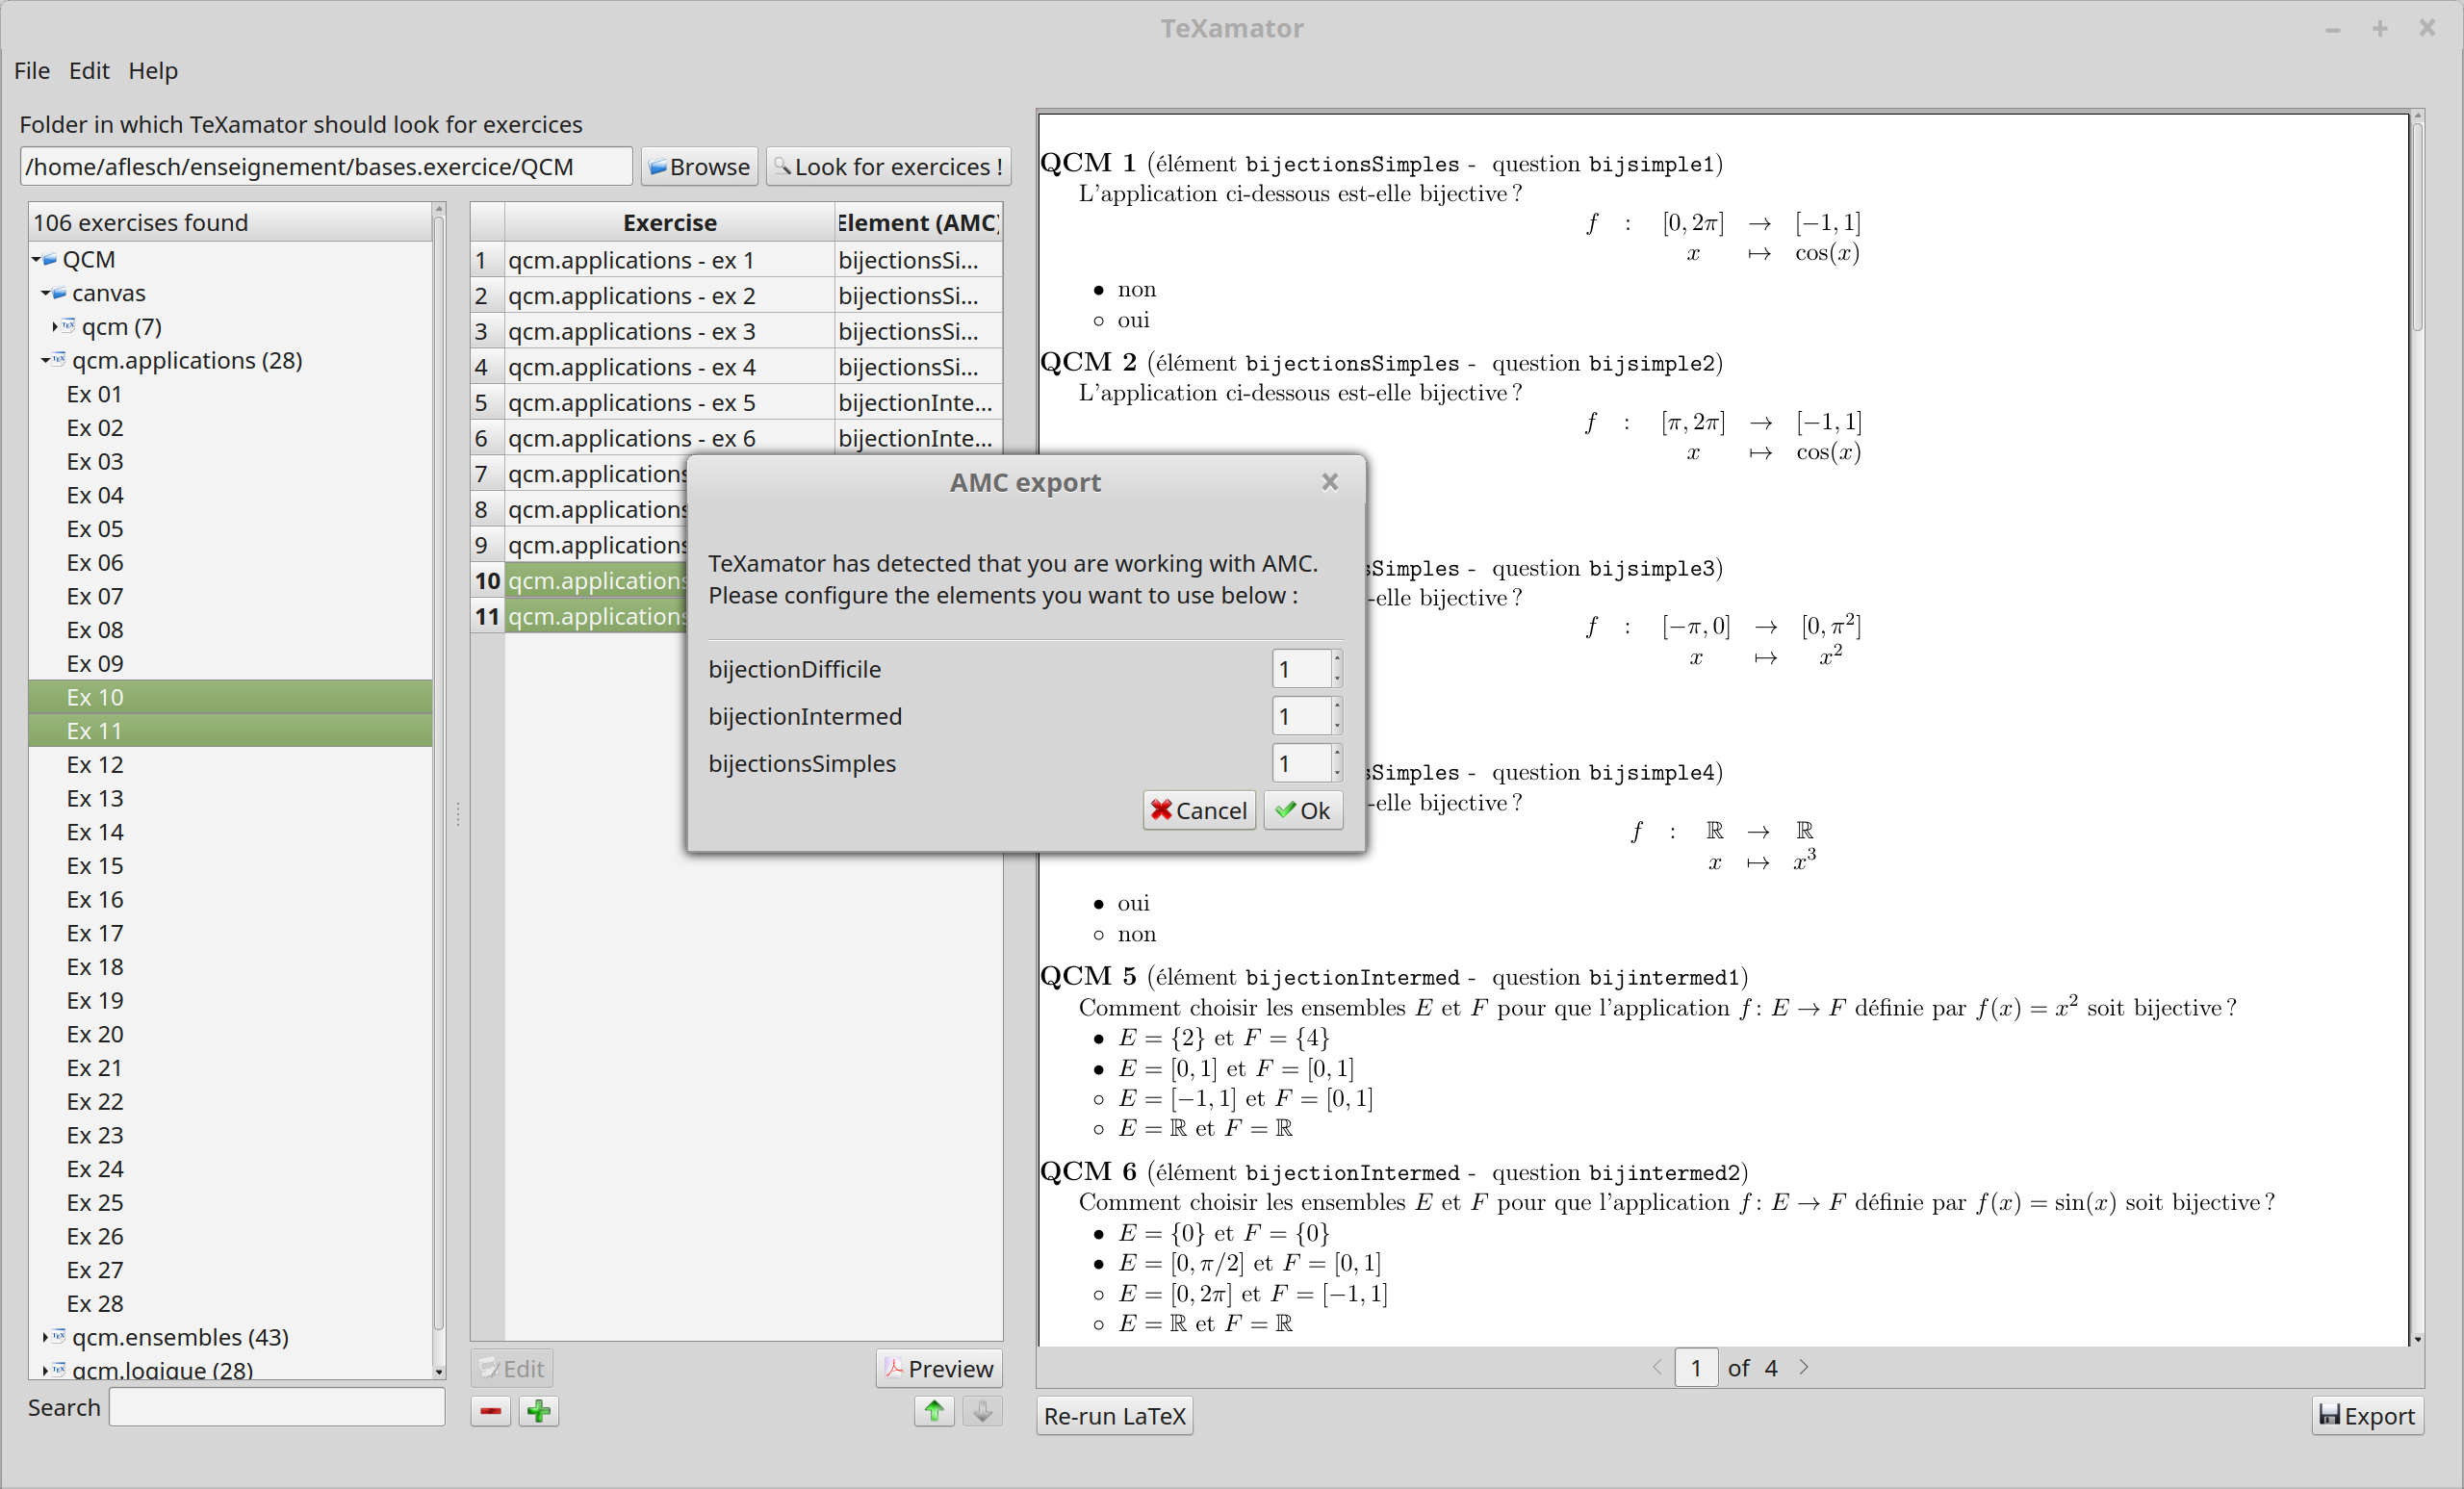Viewport: 2464px width, 1489px height.
Task: Click the bijectionDifficile count spinbox
Action: pyautogui.click(x=1306, y=669)
